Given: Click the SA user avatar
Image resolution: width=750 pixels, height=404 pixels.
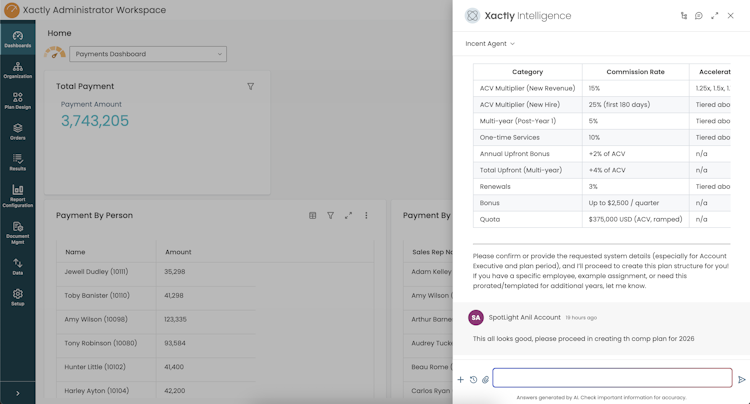Looking at the screenshot, I should click(475, 317).
